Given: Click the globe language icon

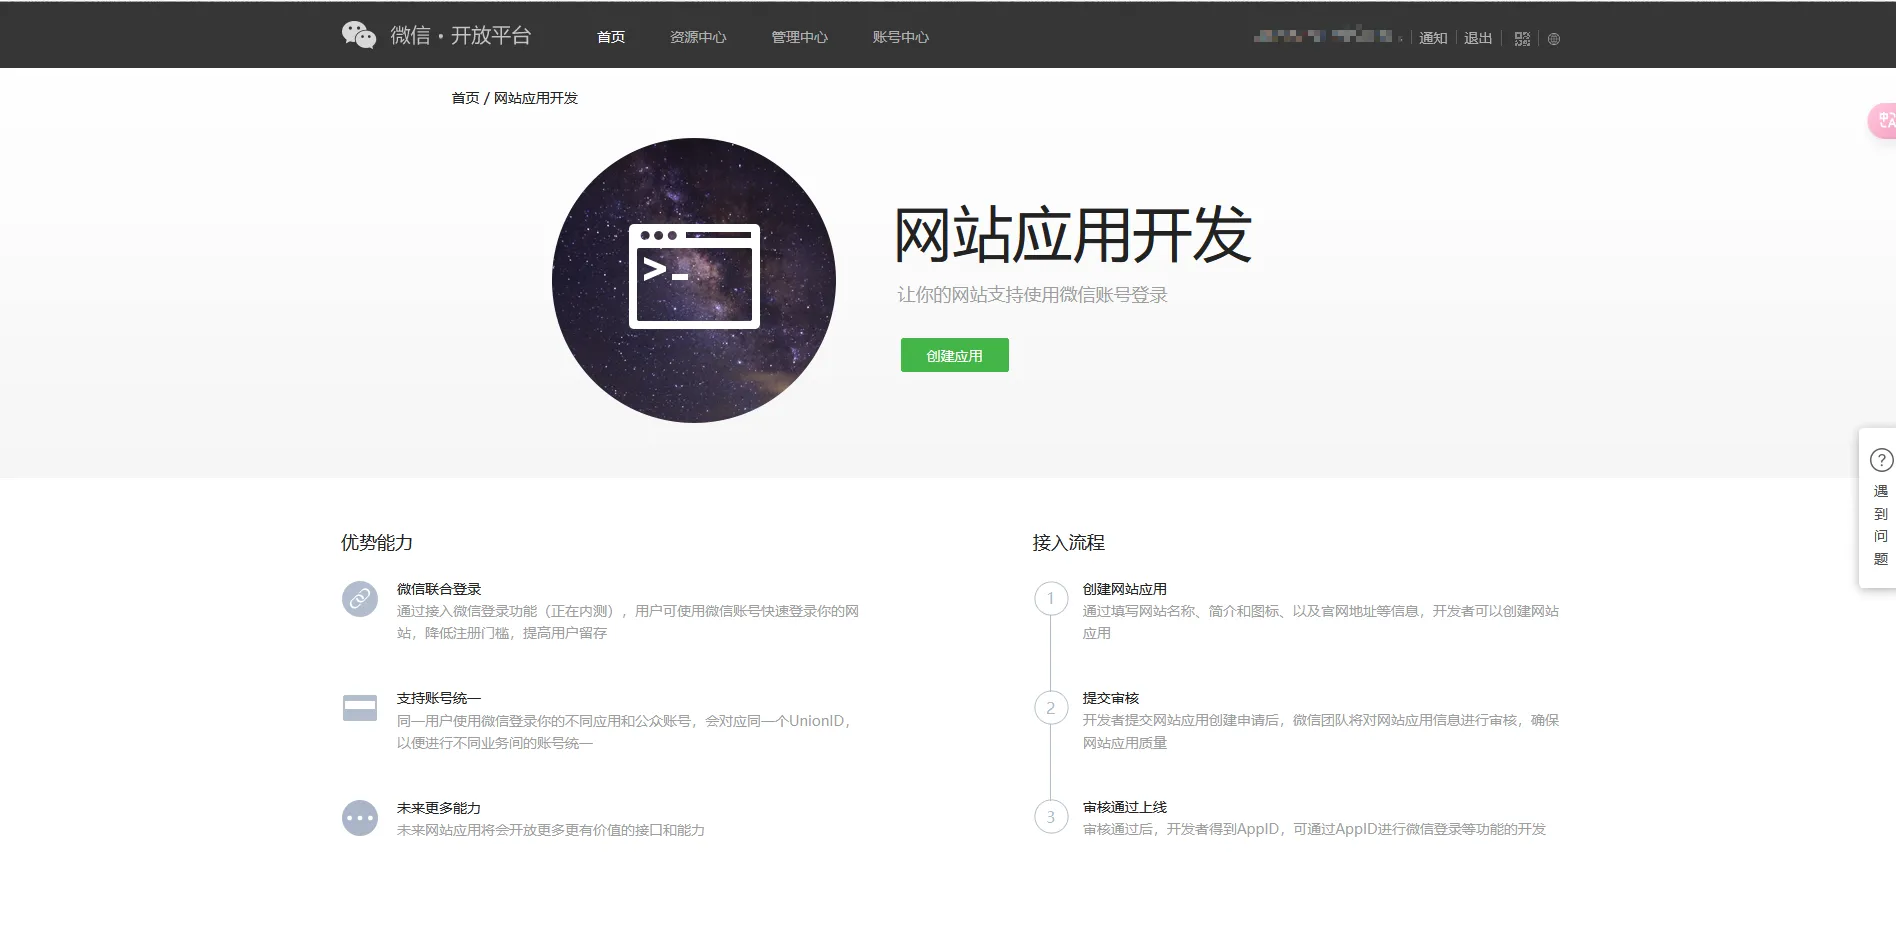Looking at the screenshot, I should (x=1554, y=39).
